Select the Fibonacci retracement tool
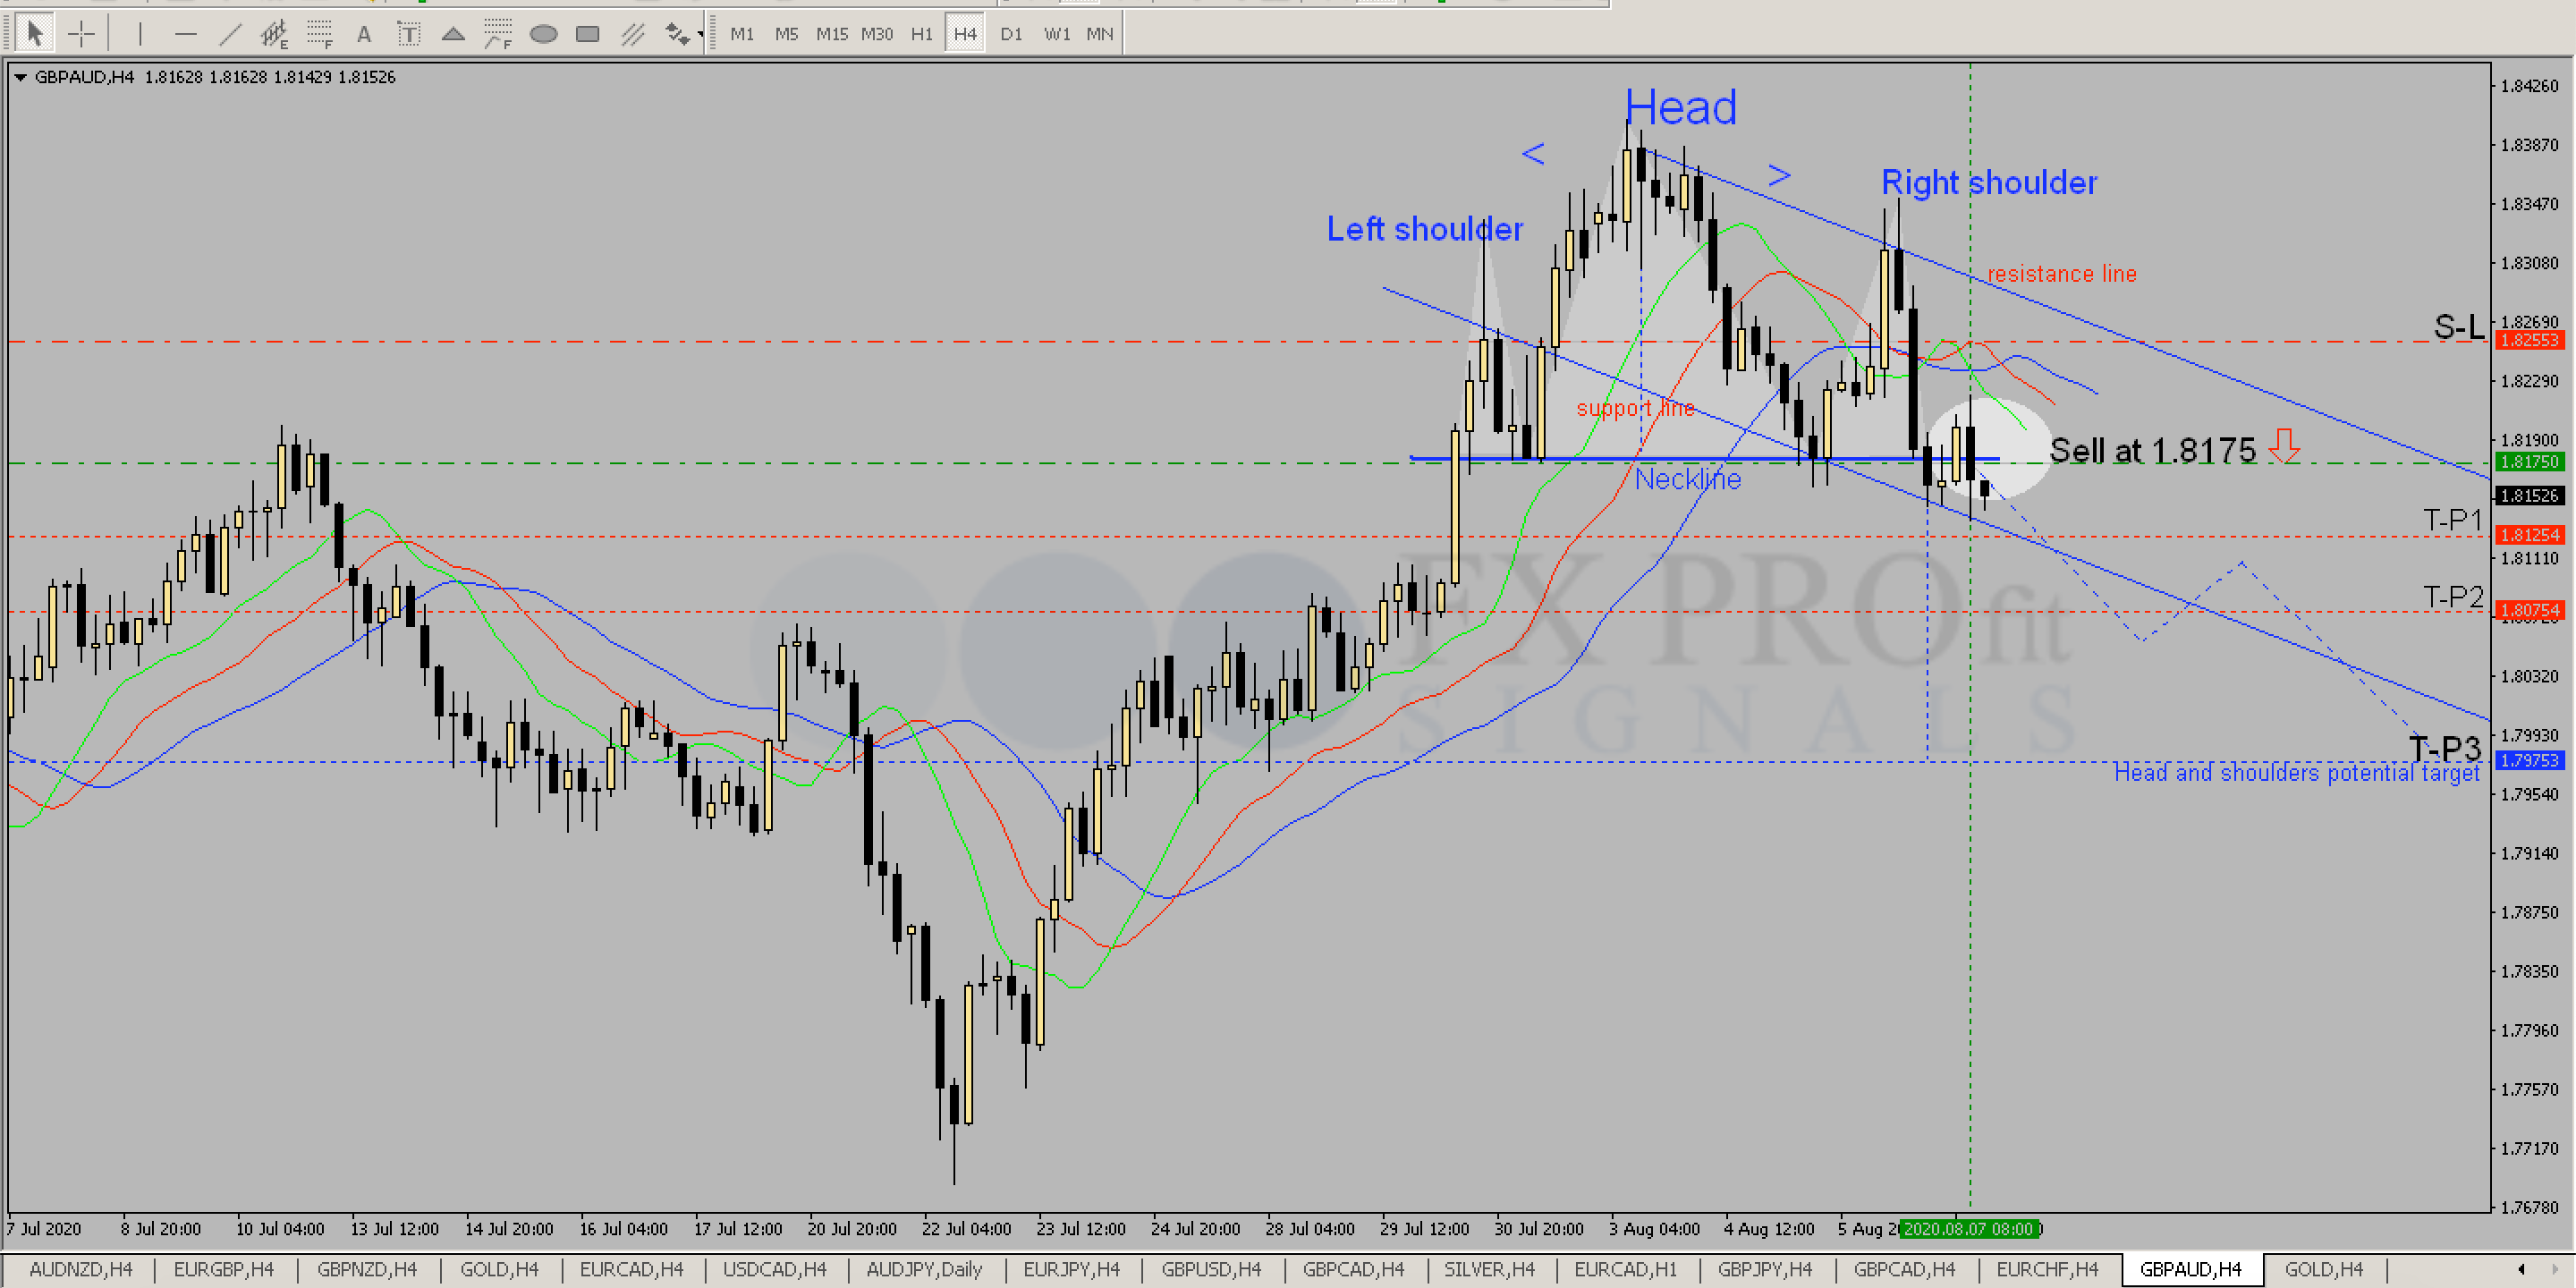This screenshot has height=1288, width=2576. (319, 34)
